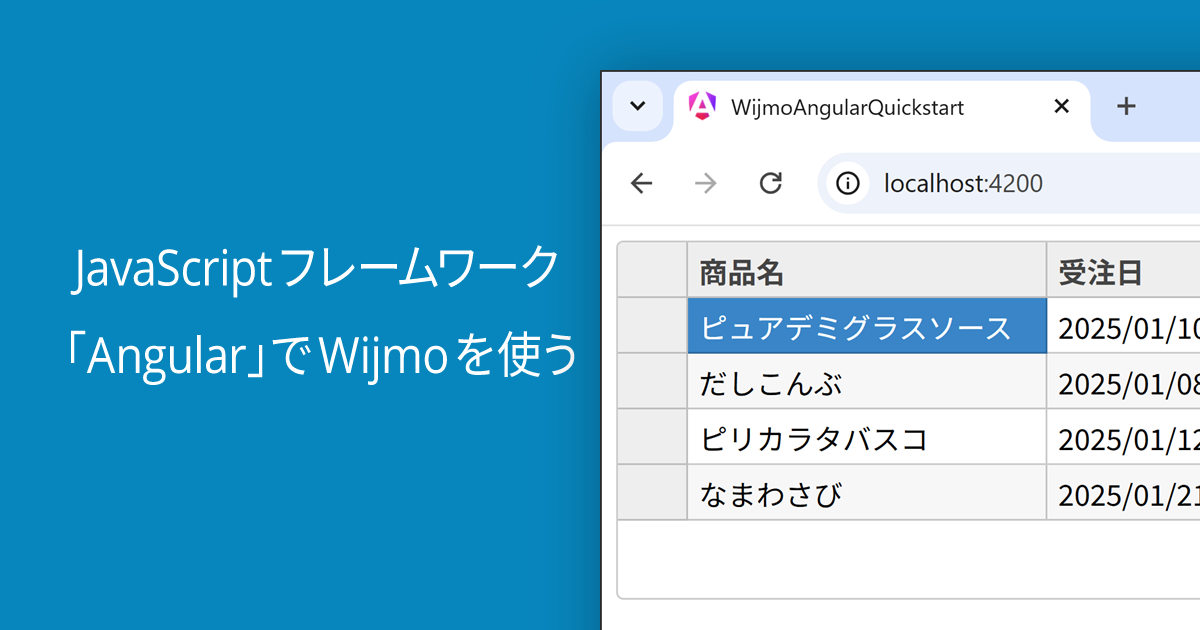Select the date cell in ピリカラタバスコ row
1200x630 pixels.
pos(1124,438)
